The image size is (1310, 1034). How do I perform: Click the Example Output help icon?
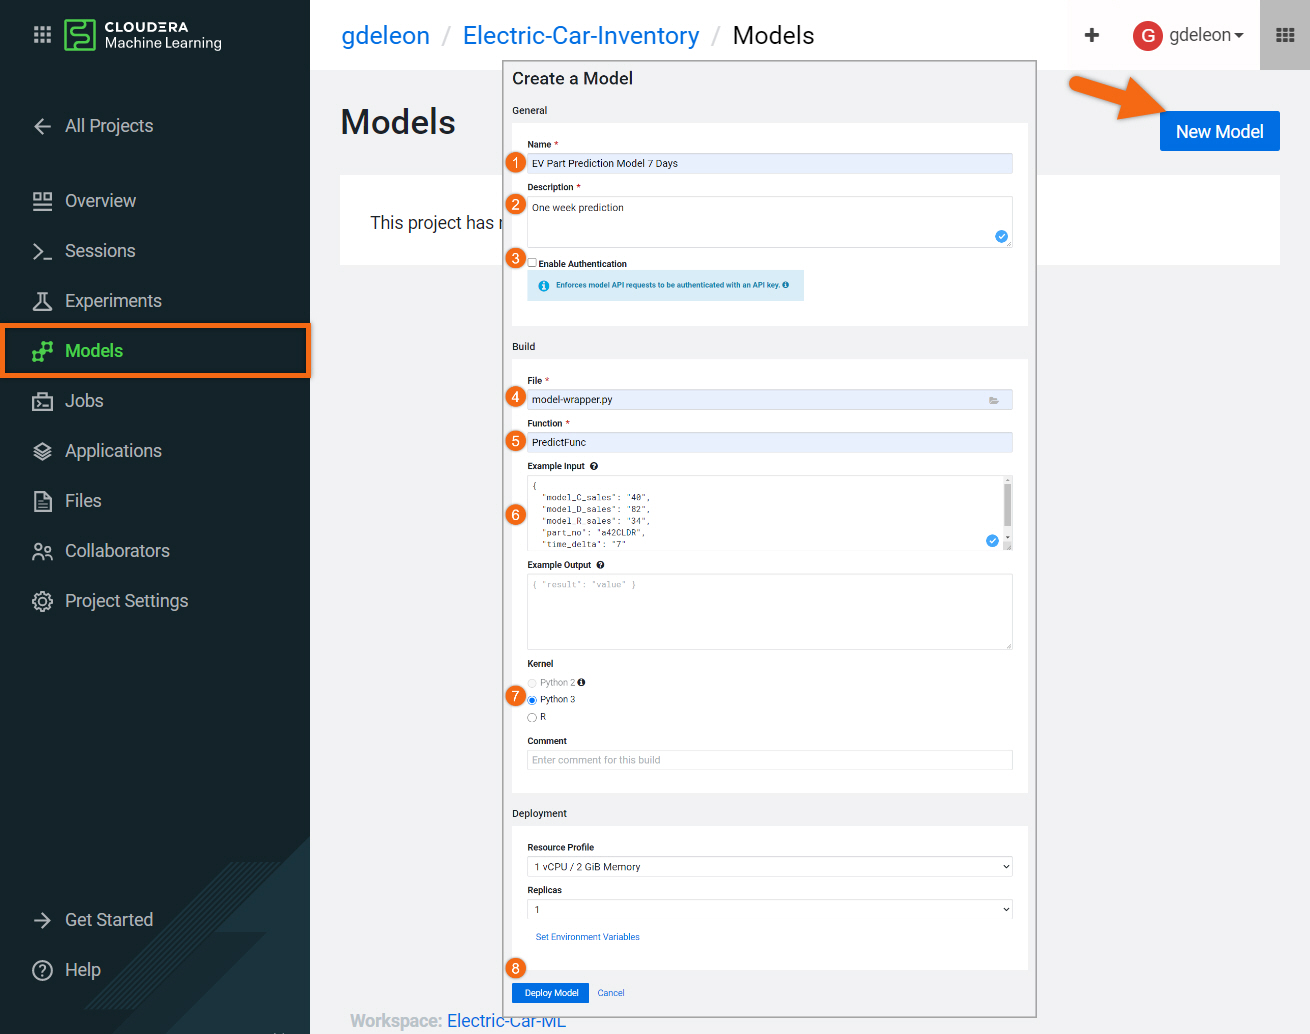tap(600, 565)
